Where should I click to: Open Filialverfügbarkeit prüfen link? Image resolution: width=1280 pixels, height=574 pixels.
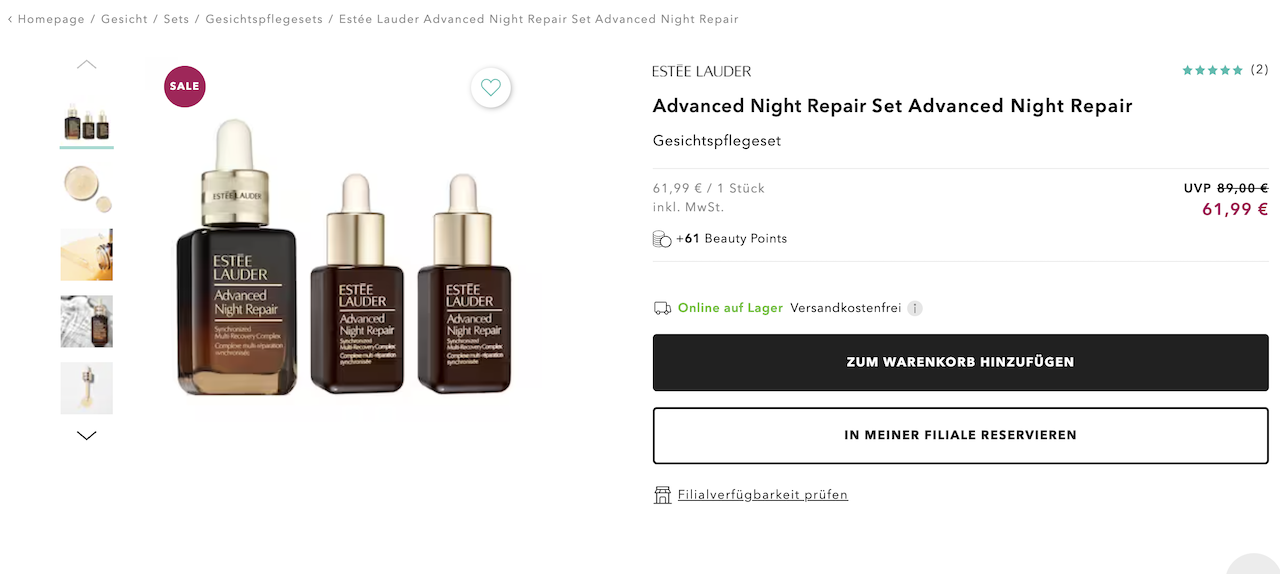point(762,495)
